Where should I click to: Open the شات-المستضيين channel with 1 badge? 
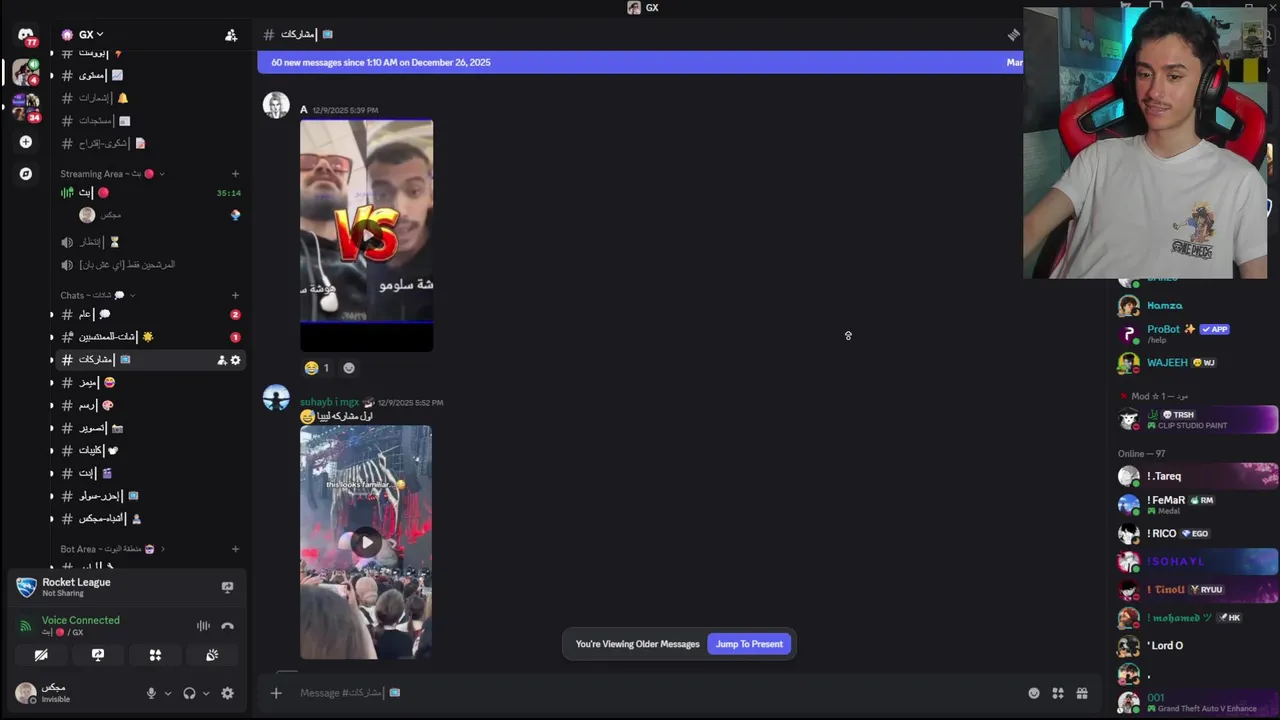tap(146, 337)
